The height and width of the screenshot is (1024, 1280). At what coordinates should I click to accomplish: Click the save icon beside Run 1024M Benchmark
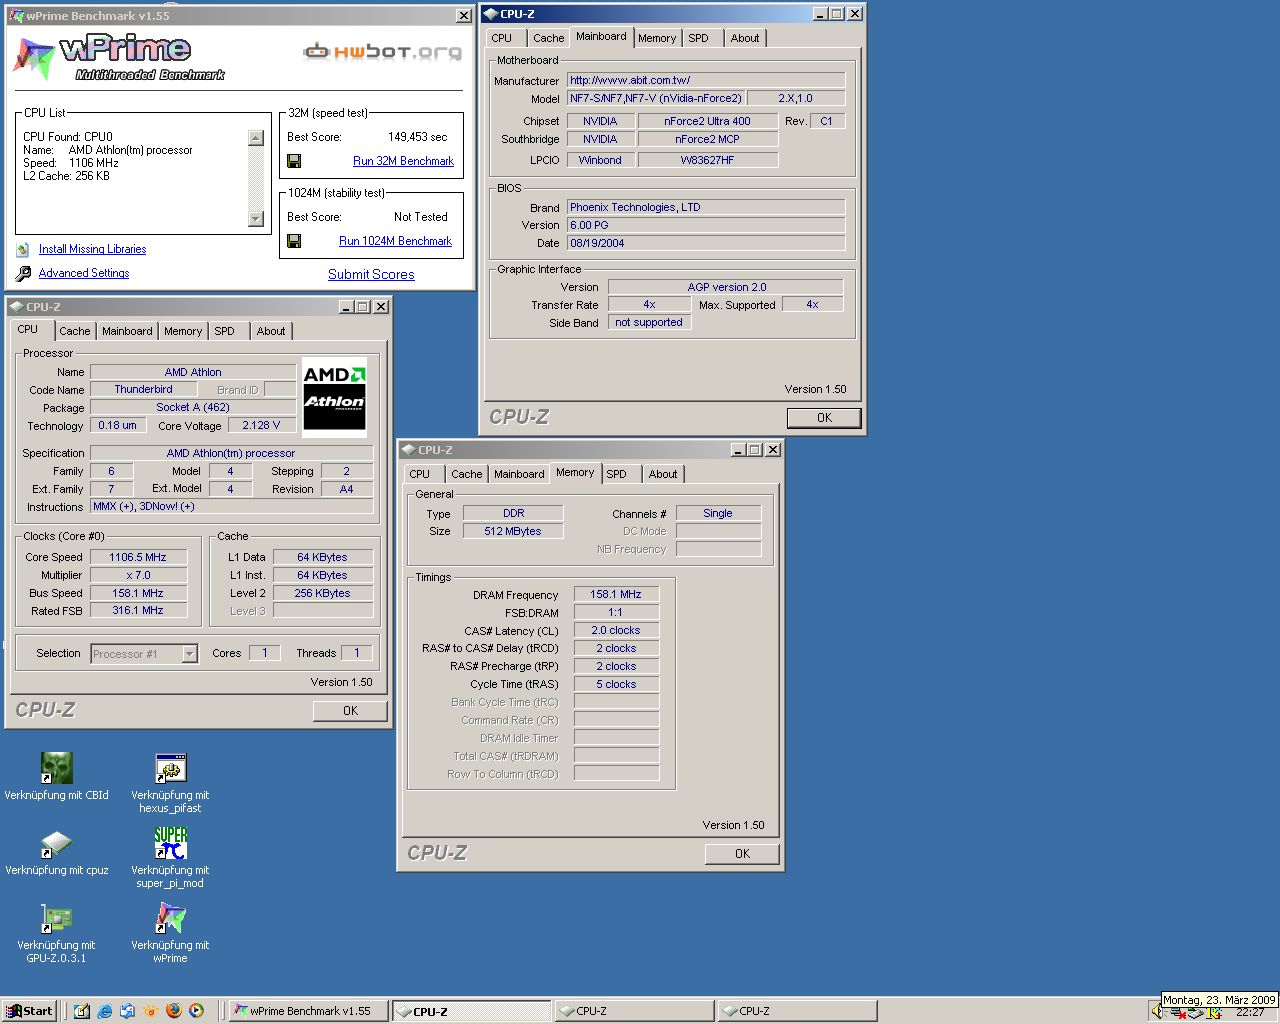(294, 241)
